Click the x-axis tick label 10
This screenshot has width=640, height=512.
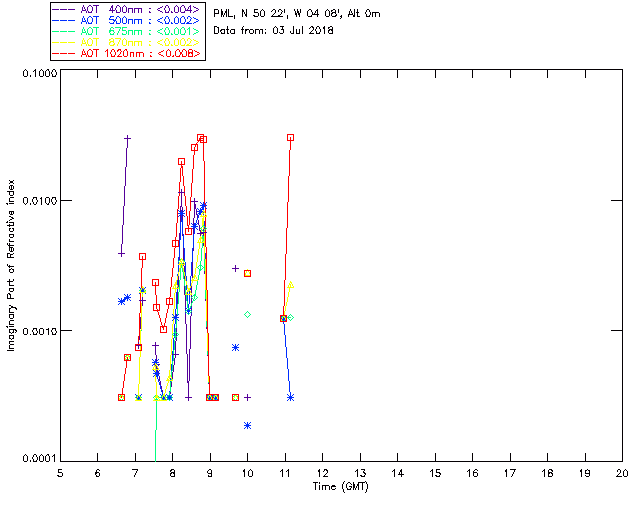247,473
